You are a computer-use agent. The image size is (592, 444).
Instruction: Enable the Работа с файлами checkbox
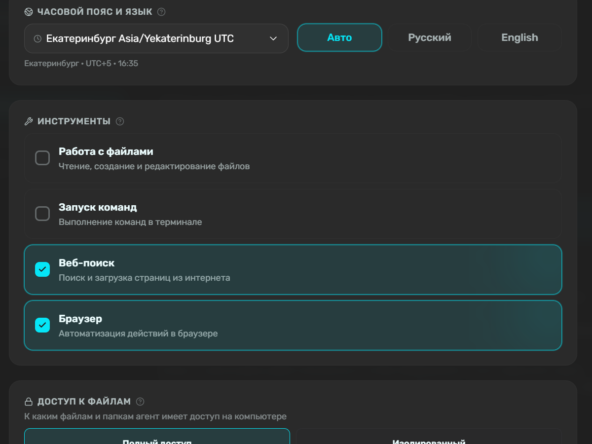[x=42, y=158]
